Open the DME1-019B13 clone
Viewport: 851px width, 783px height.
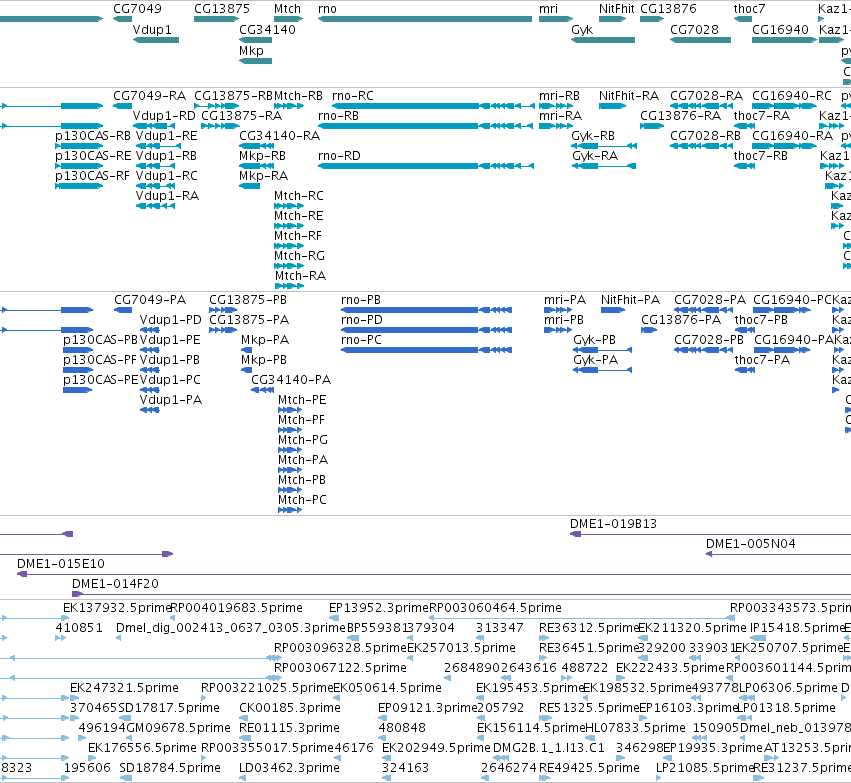pyautogui.click(x=710, y=534)
